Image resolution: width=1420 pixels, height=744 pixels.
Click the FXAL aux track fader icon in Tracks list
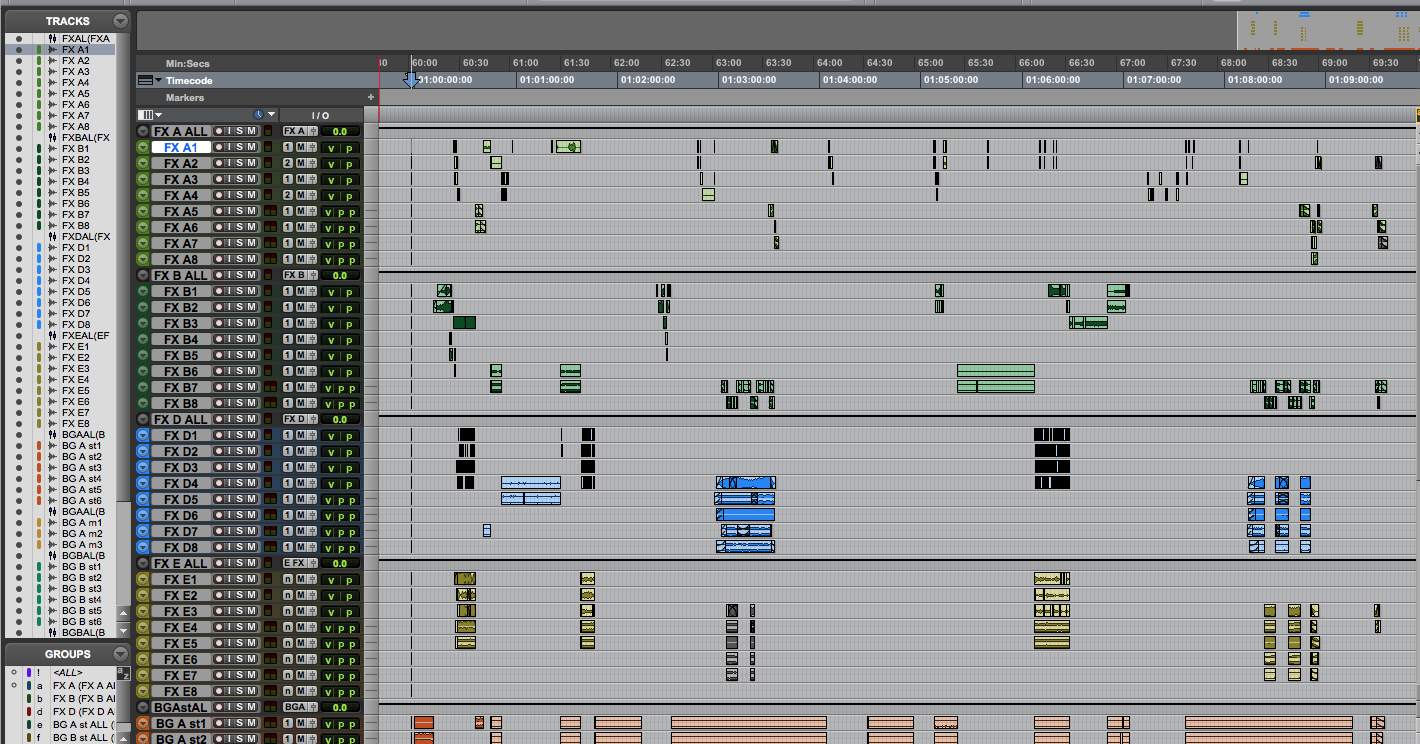(53, 38)
